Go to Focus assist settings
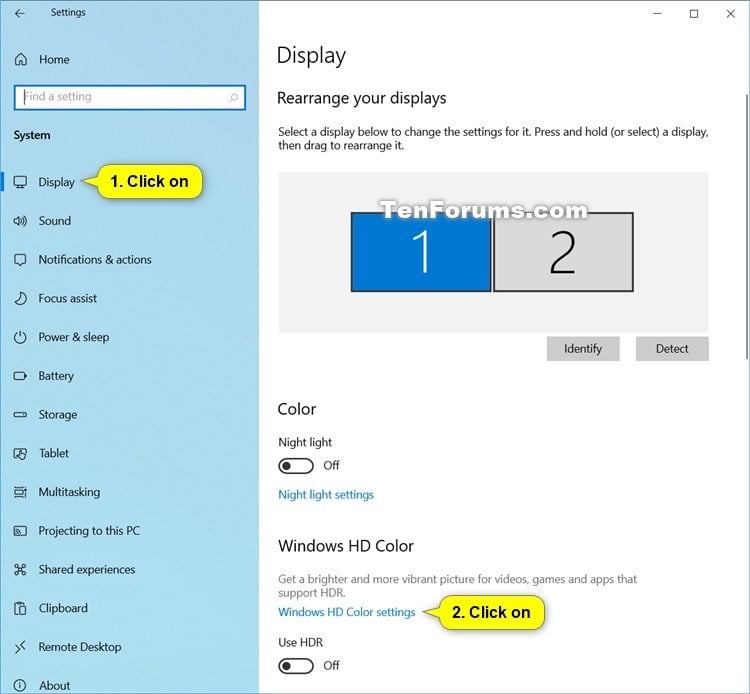Image resolution: width=750 pixels, height=694 pixels. 67,298
